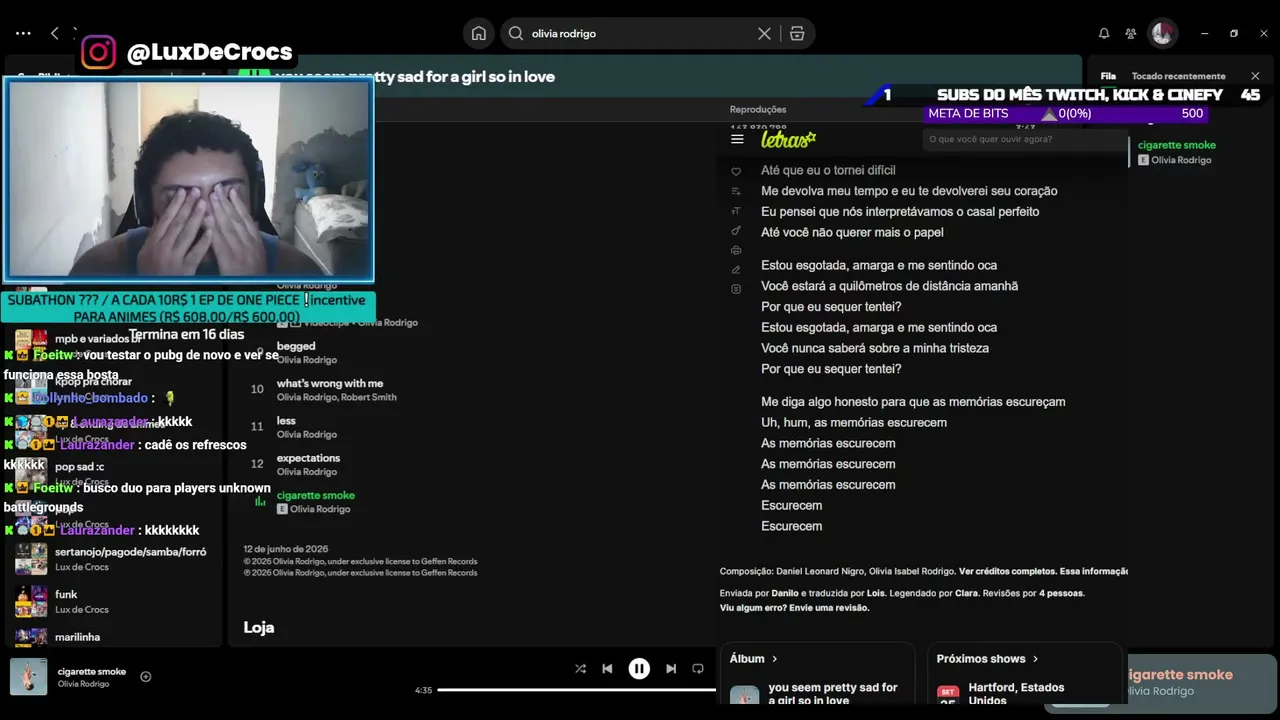The image size is (1280, 720).
Task: Open the guitar chords icon in letras
Action: point(736,231)
